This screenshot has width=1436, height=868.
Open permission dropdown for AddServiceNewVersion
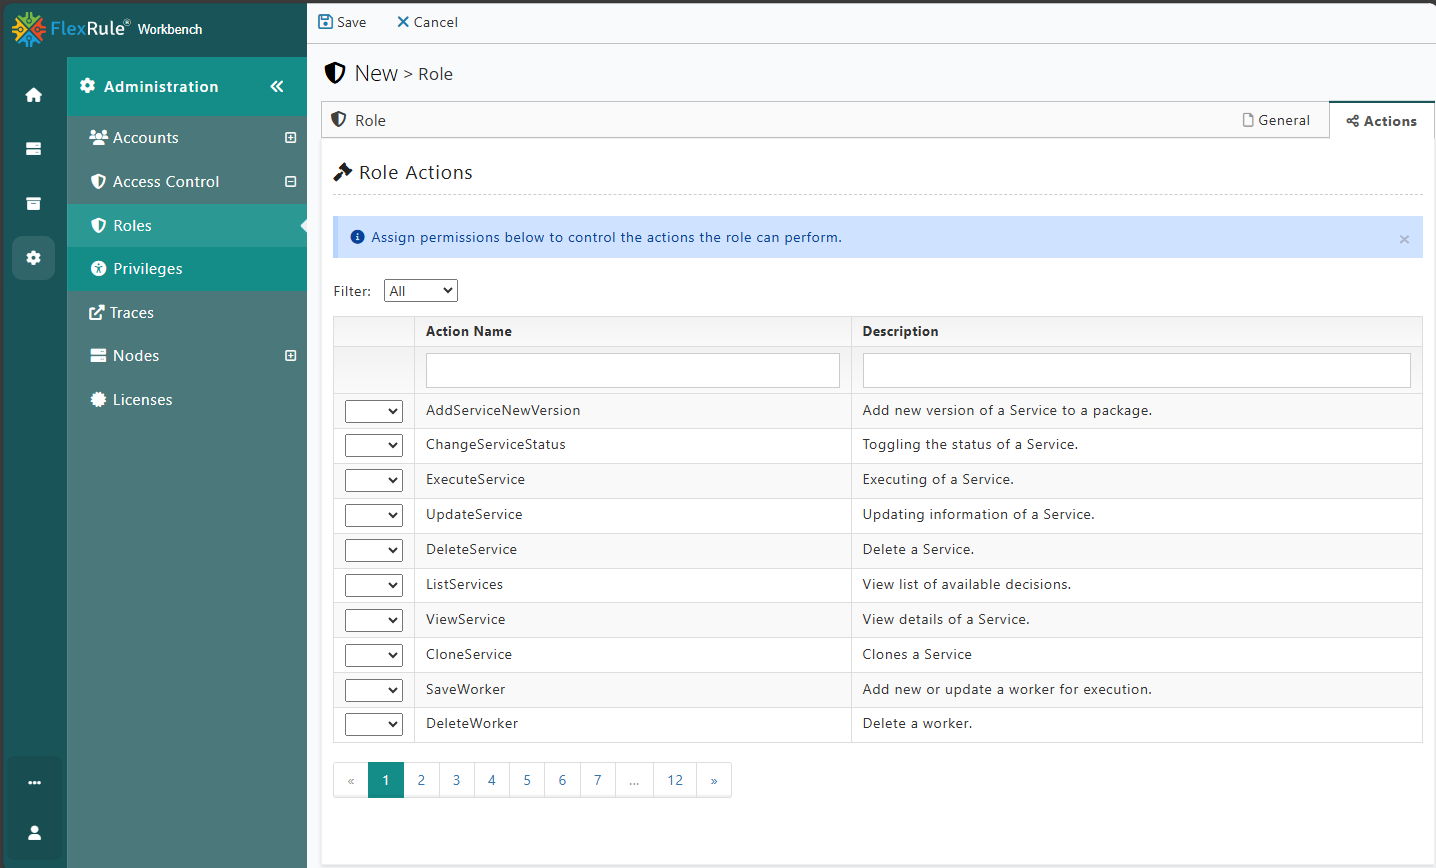374,411
